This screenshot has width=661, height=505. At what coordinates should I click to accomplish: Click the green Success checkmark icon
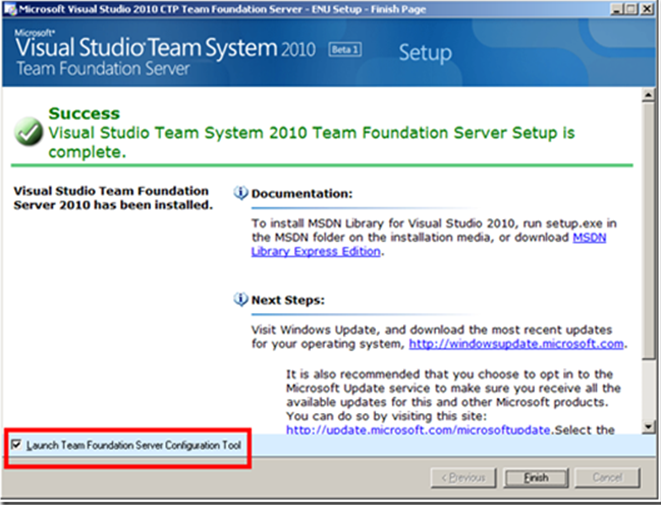pos(28,132)
